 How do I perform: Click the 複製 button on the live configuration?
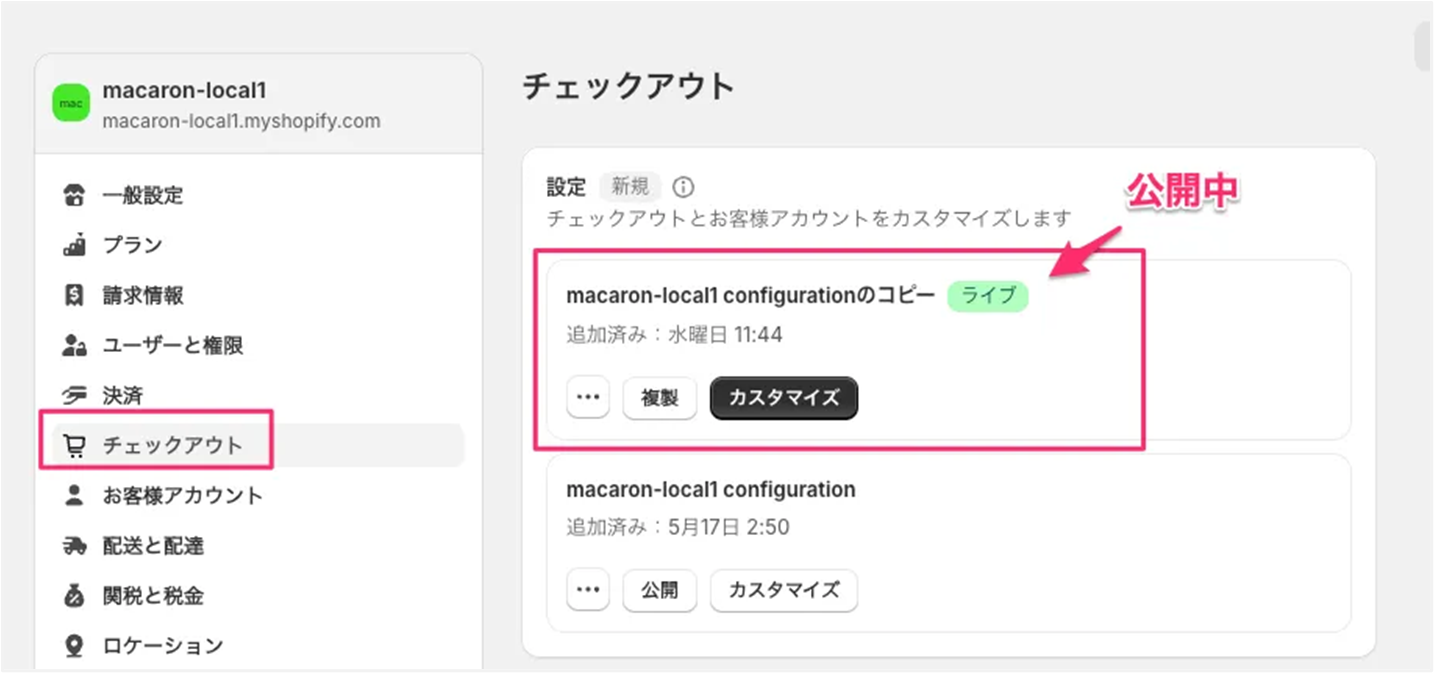[x=660, y=398]
